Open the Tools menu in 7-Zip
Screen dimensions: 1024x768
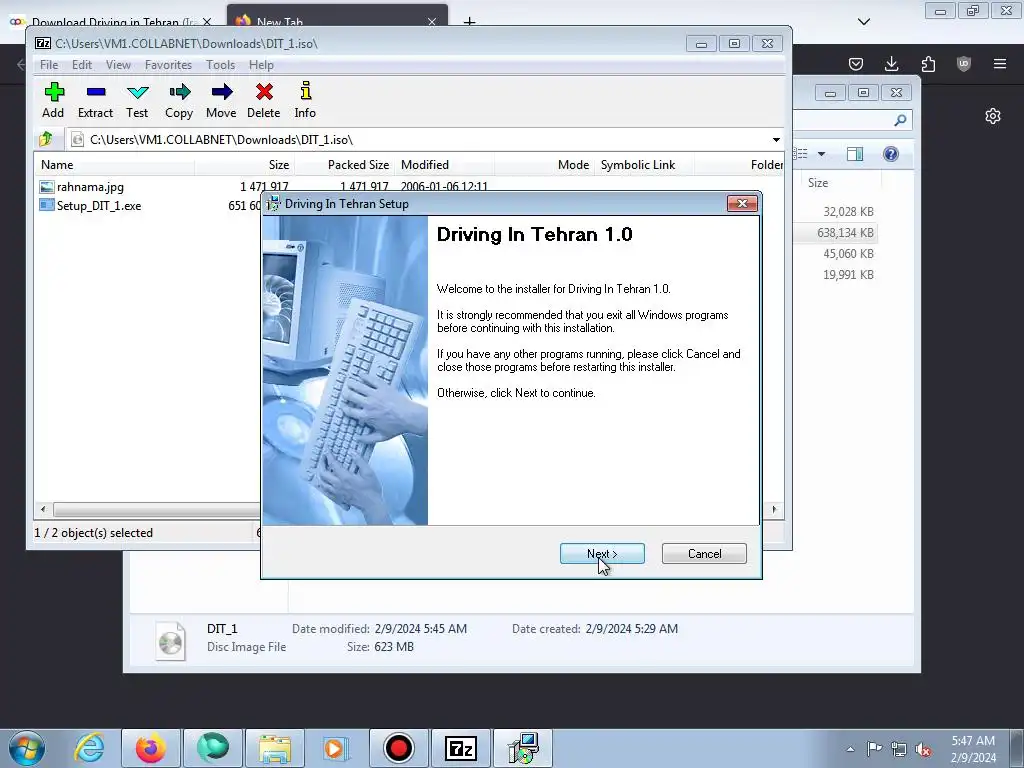221,65
